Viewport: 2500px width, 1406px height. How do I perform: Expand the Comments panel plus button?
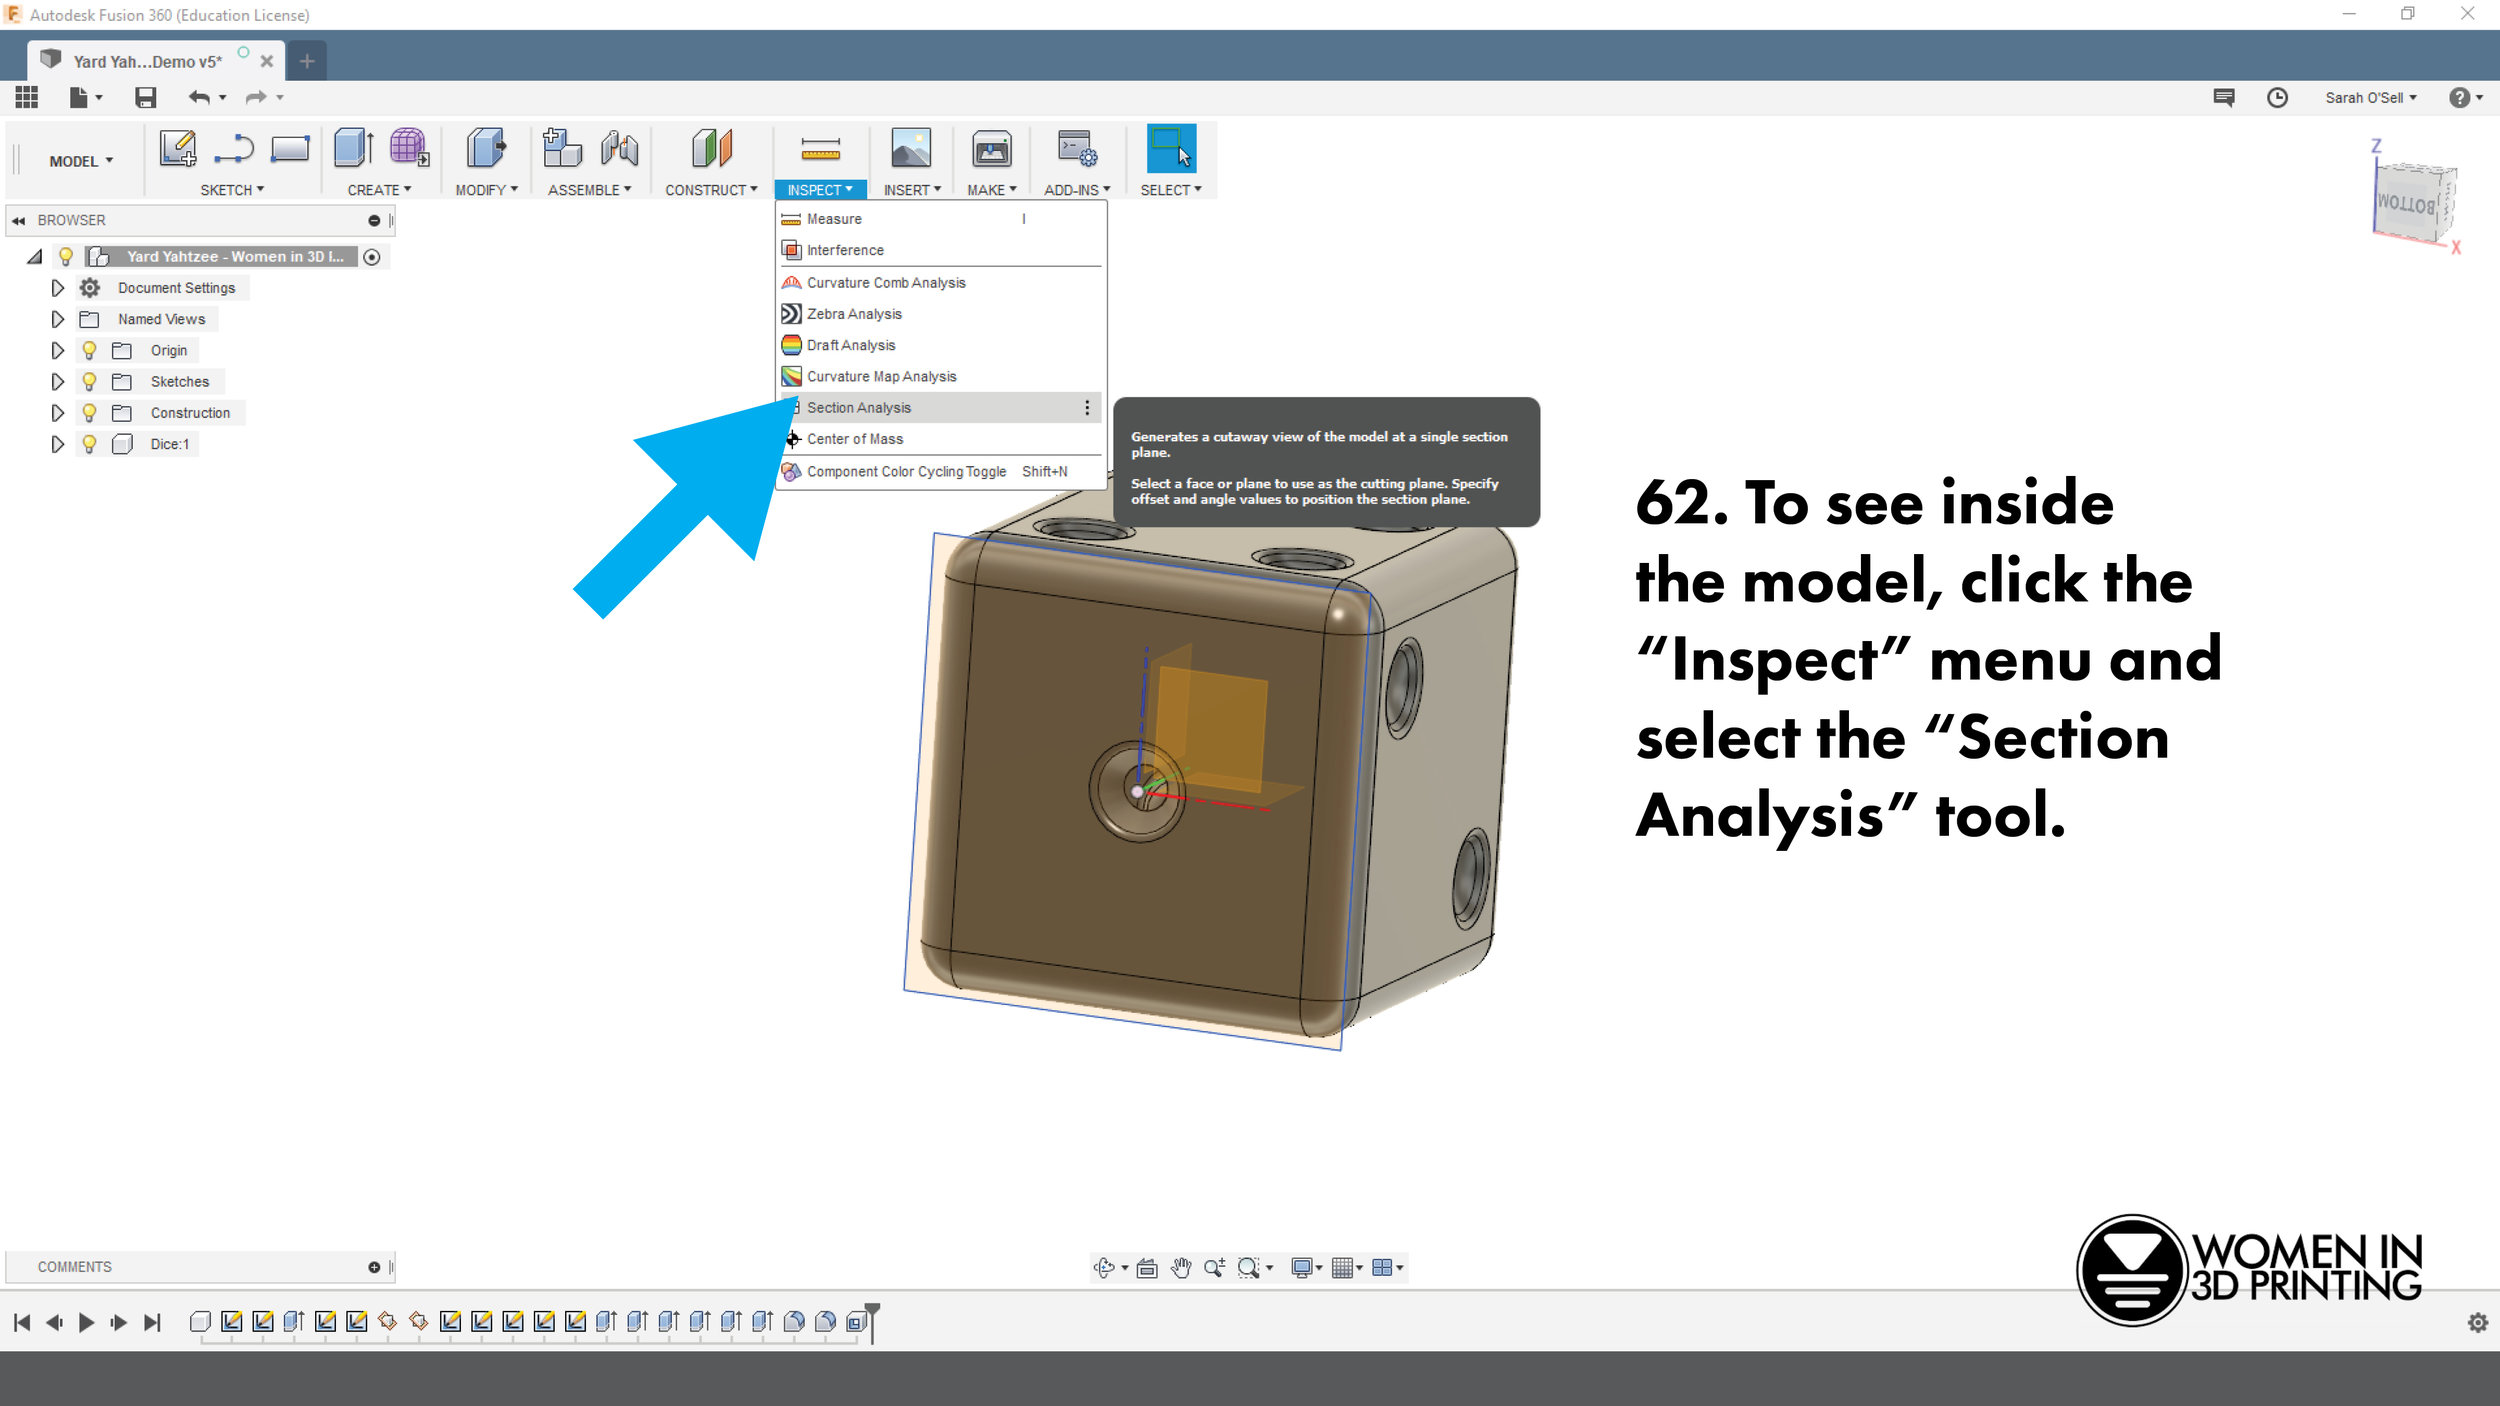pos(374,1267)
